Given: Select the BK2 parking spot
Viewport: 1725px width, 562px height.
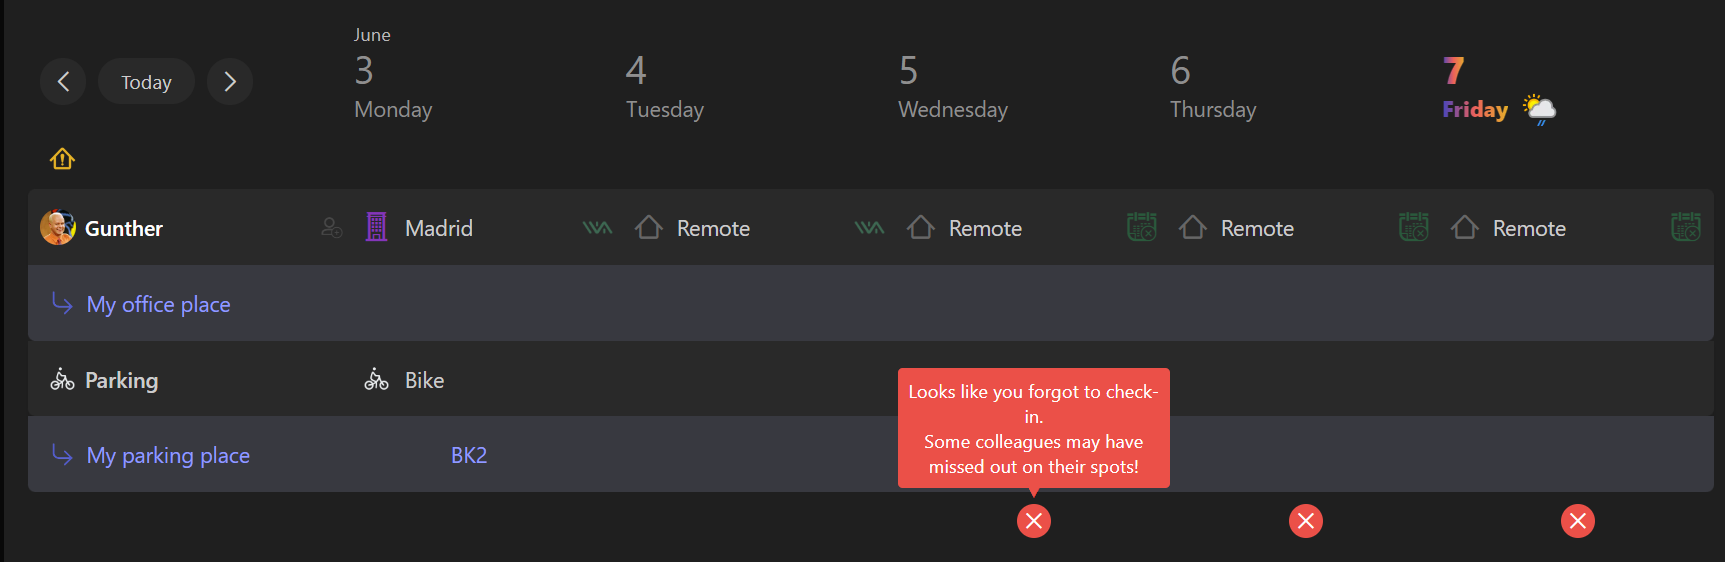Looking at the screenshot, I should (469, 455).
